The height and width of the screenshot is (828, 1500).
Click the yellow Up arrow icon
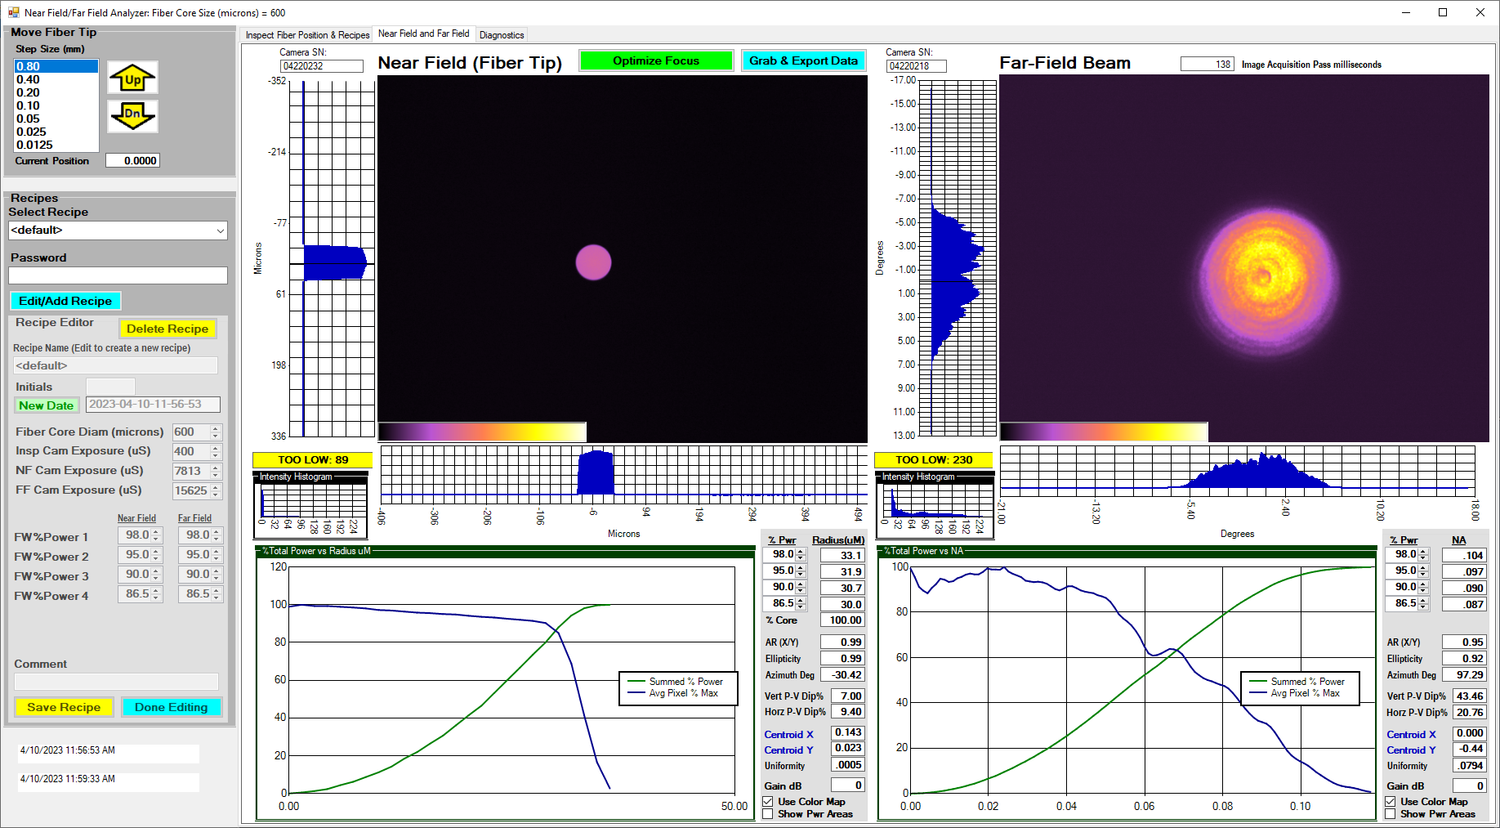tap(132, 79)
